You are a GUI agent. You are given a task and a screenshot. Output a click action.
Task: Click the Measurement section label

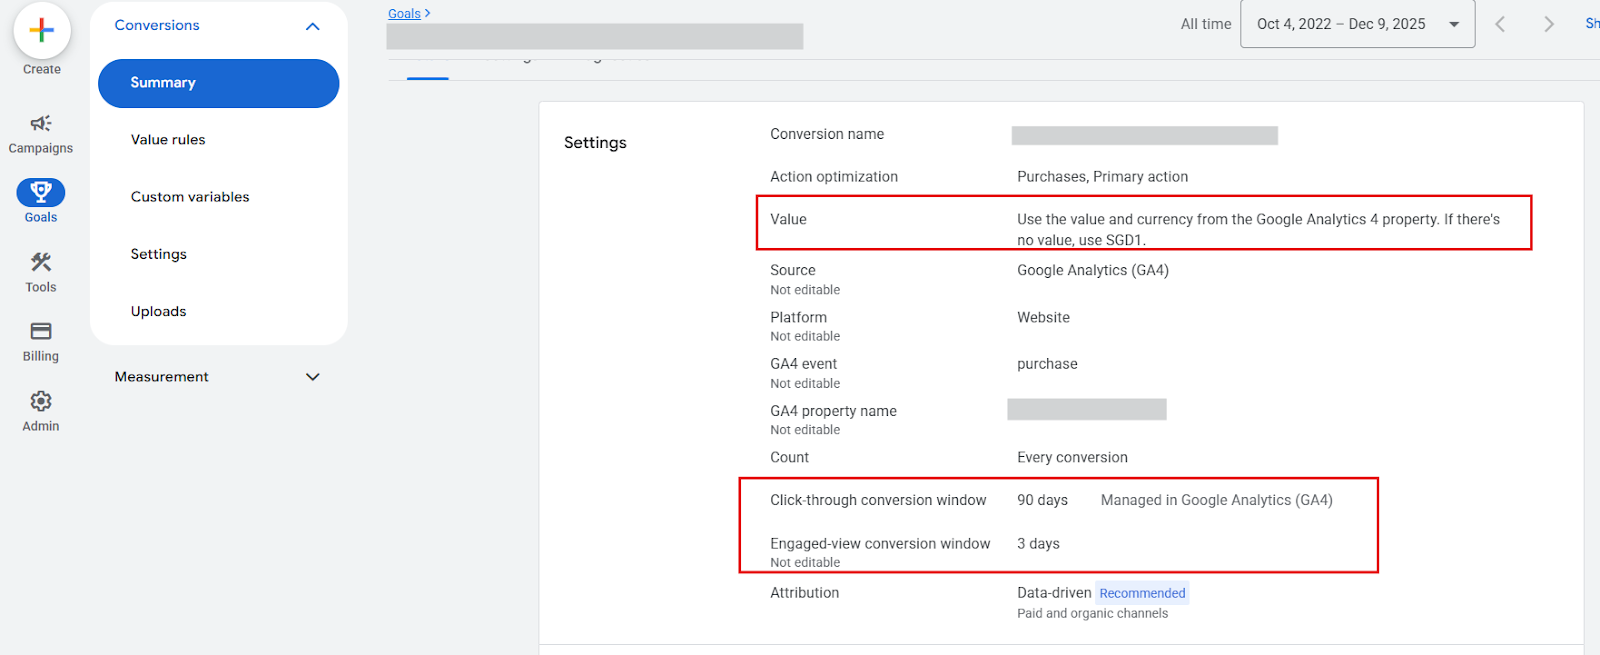tap(162, 377)
